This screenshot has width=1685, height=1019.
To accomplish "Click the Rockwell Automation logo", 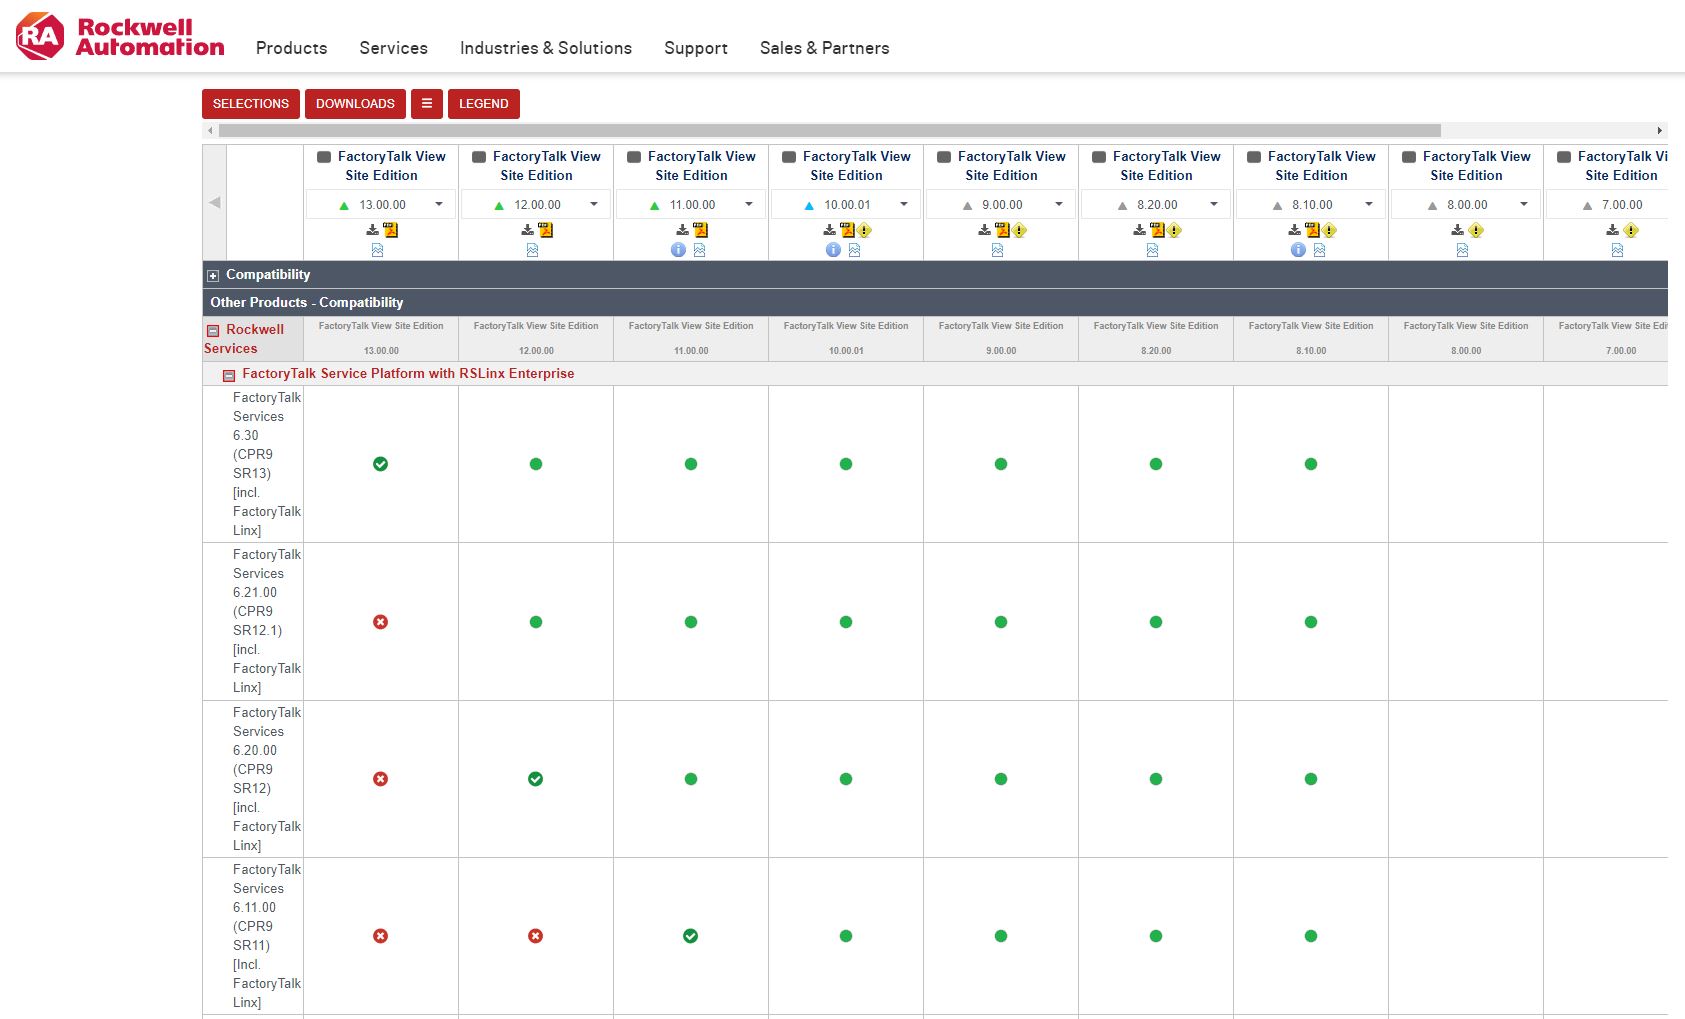I will (x=120, y=37).
